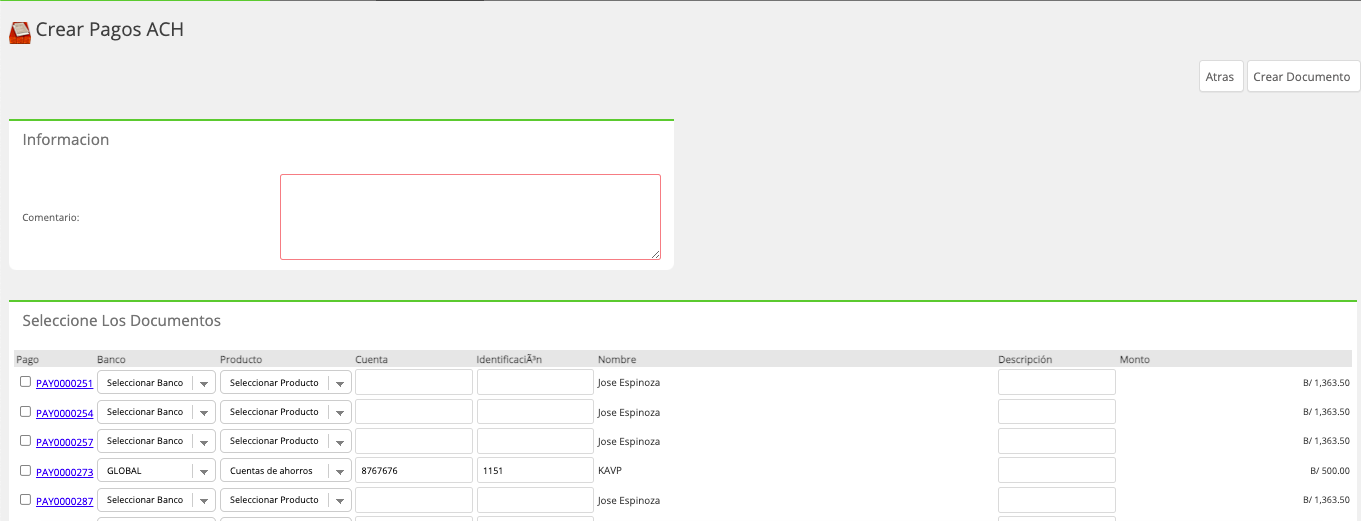This screenshot has height=521, width=1361.
Task: Open the Cuentas de ahorros product dropdown
Action: point(286,471)
